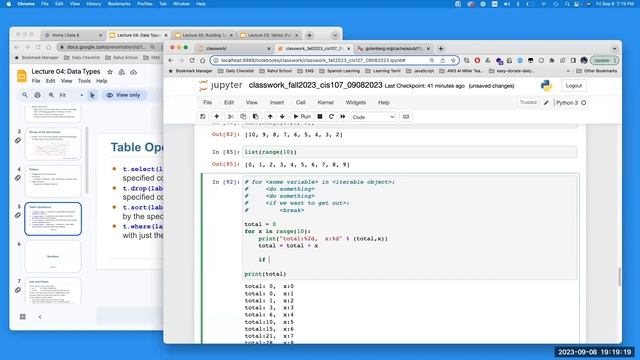
Task: Rename notebook via classwork_fall2023_cis107_09082023 title
Action: coord(315,85)
